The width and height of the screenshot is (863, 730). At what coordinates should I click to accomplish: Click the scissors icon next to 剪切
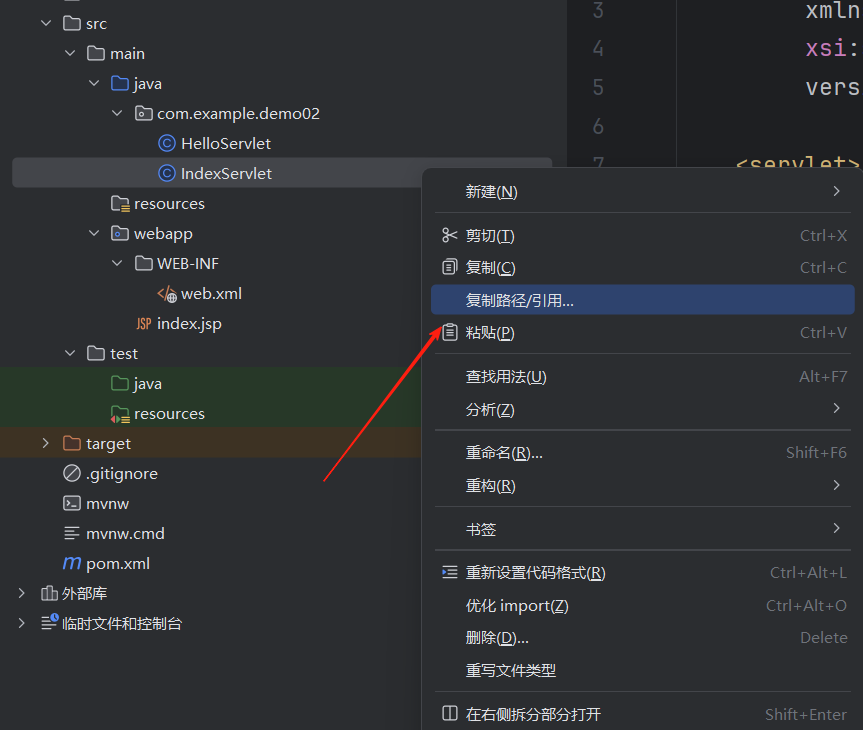click(x=450, y=236)
